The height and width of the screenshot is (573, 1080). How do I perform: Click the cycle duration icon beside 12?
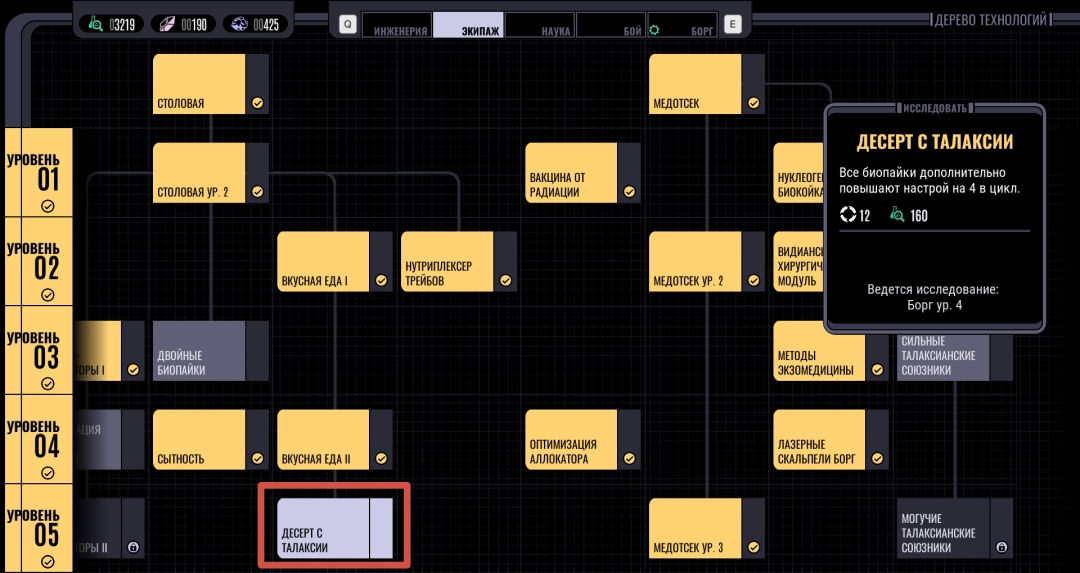(848, 215)
